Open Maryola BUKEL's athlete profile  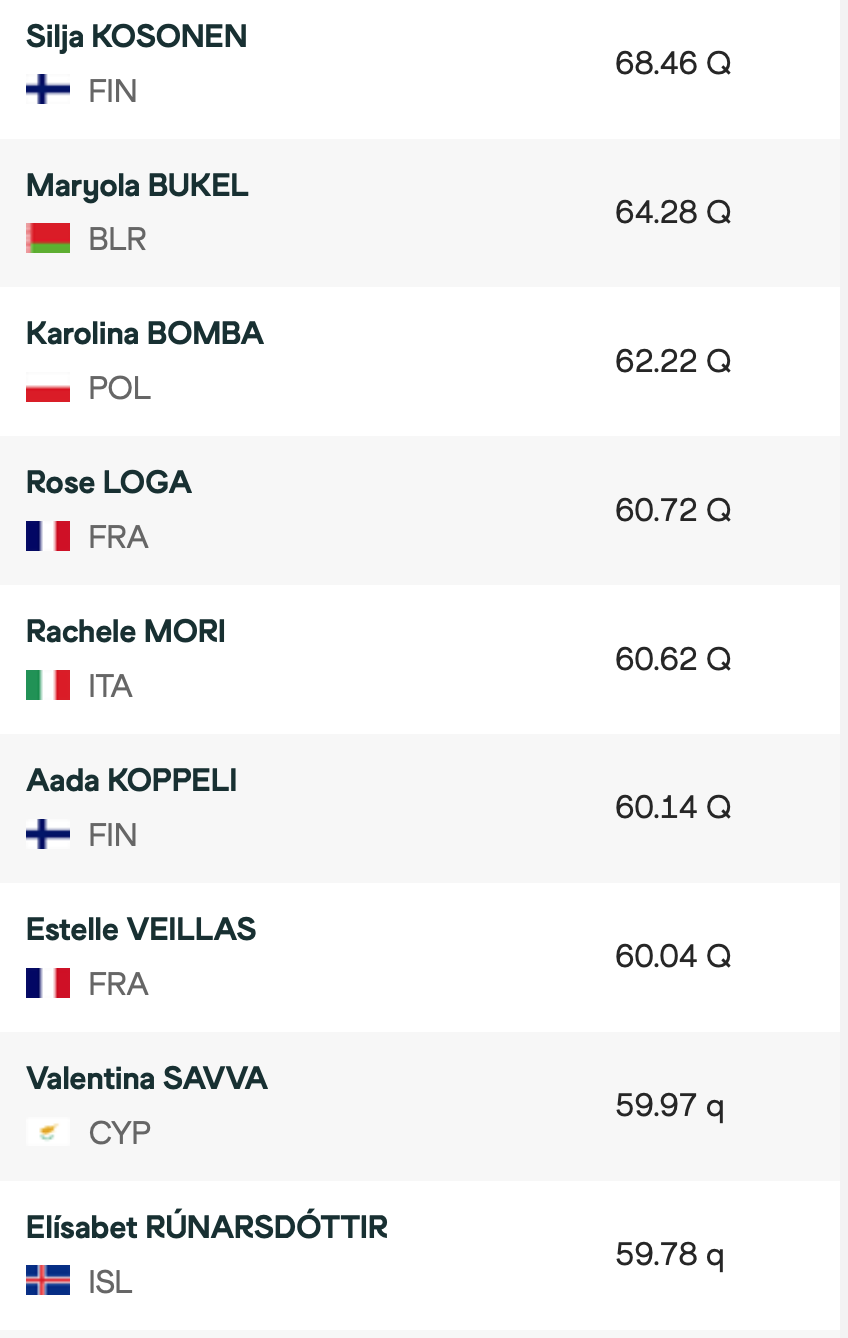tap(137, 186)
